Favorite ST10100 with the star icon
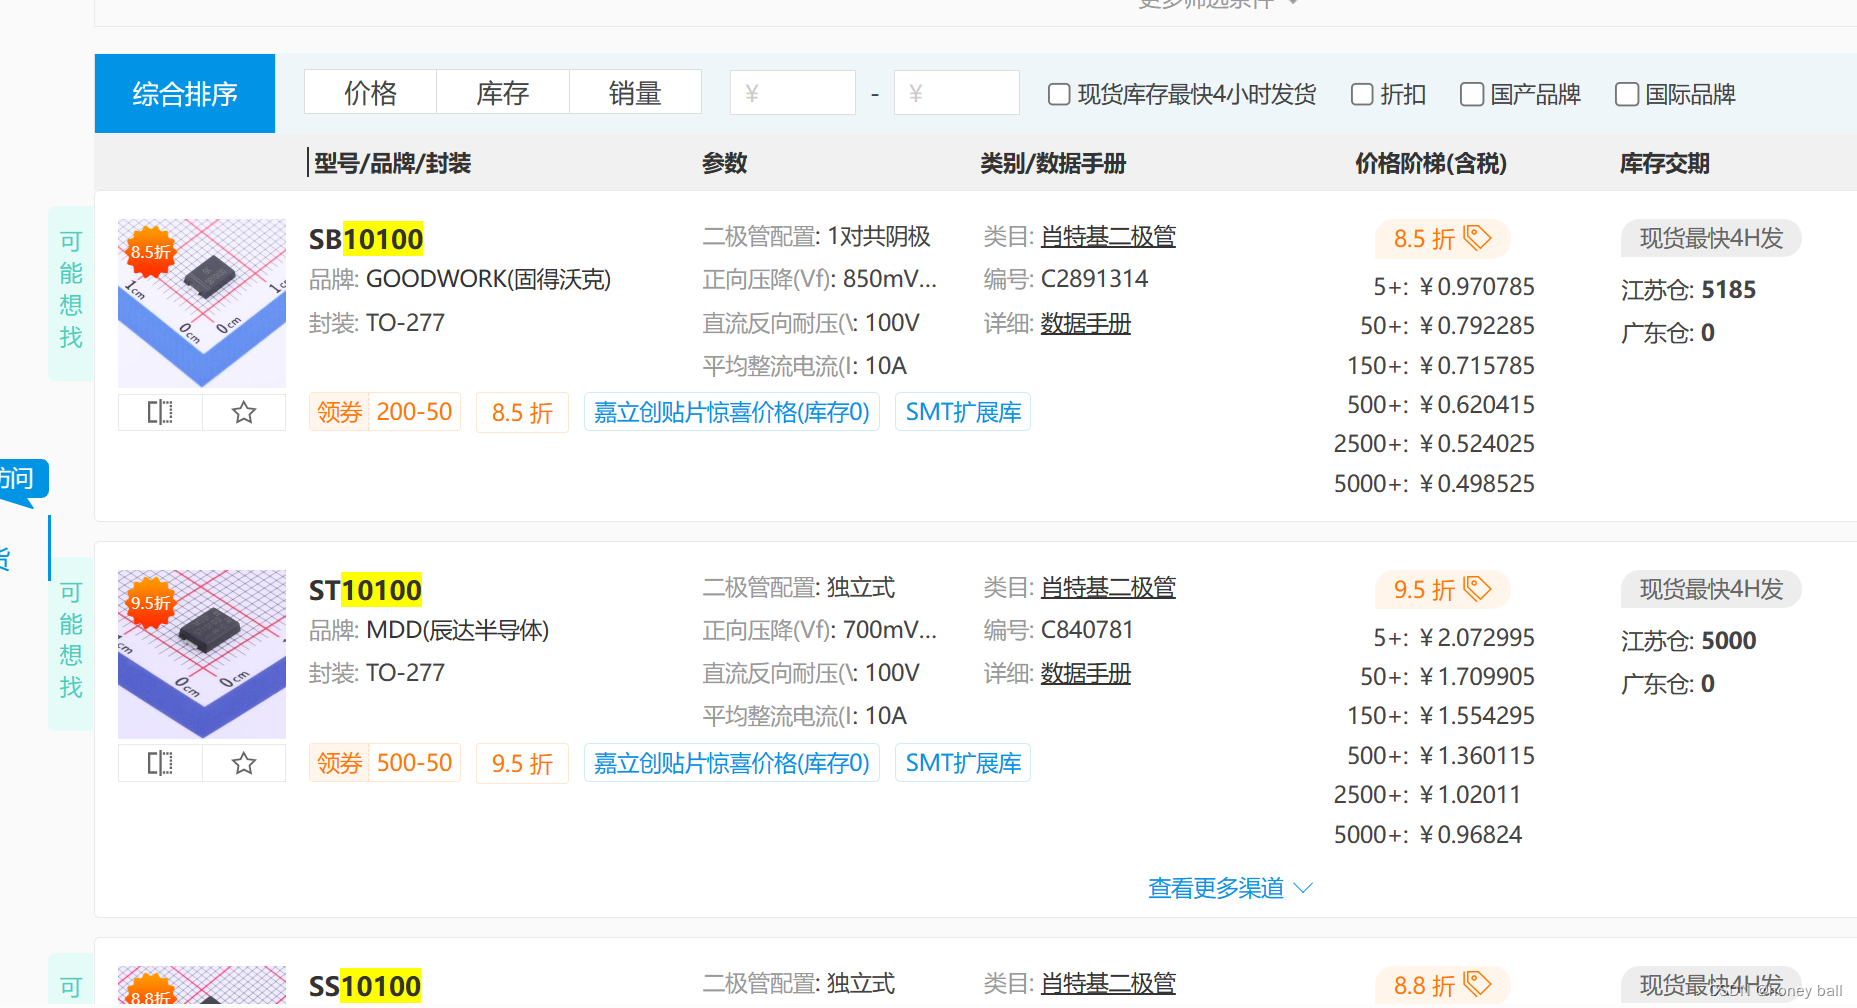 [x=244, y=763]
